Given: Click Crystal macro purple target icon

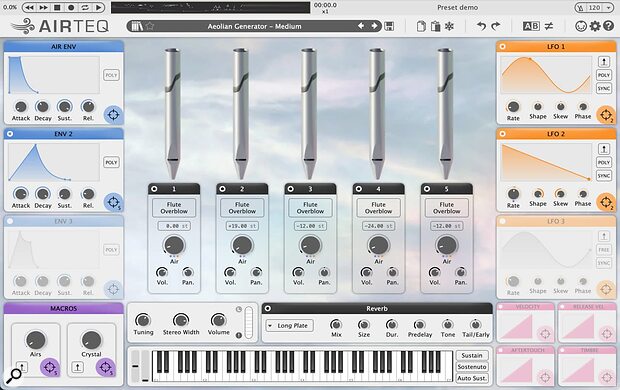Looking at the screenshot, I should (x=106, y=367).
